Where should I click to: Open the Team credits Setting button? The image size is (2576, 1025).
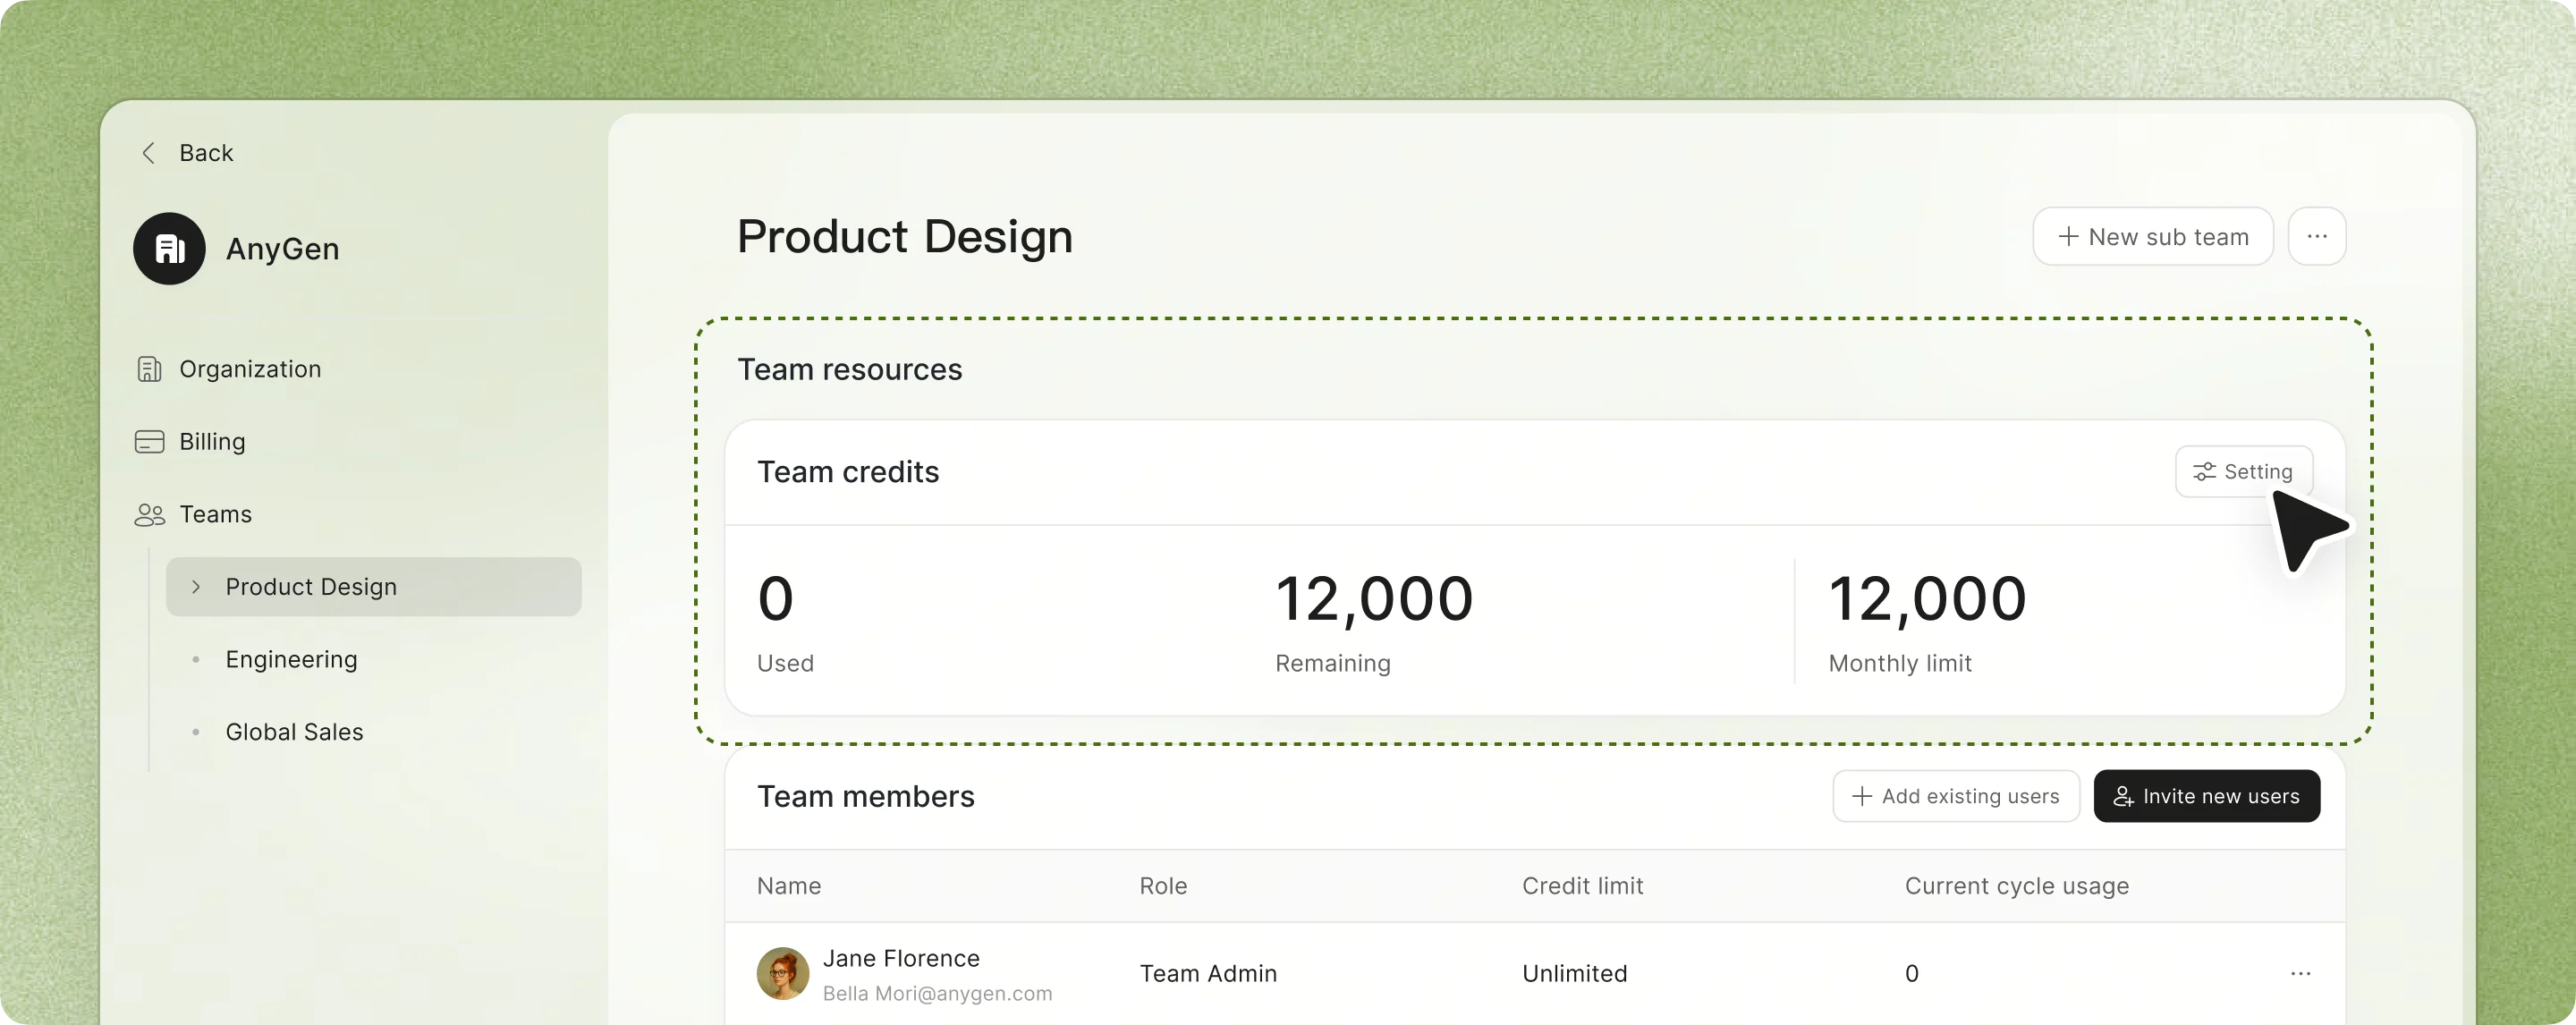(x=2243, y=471)
